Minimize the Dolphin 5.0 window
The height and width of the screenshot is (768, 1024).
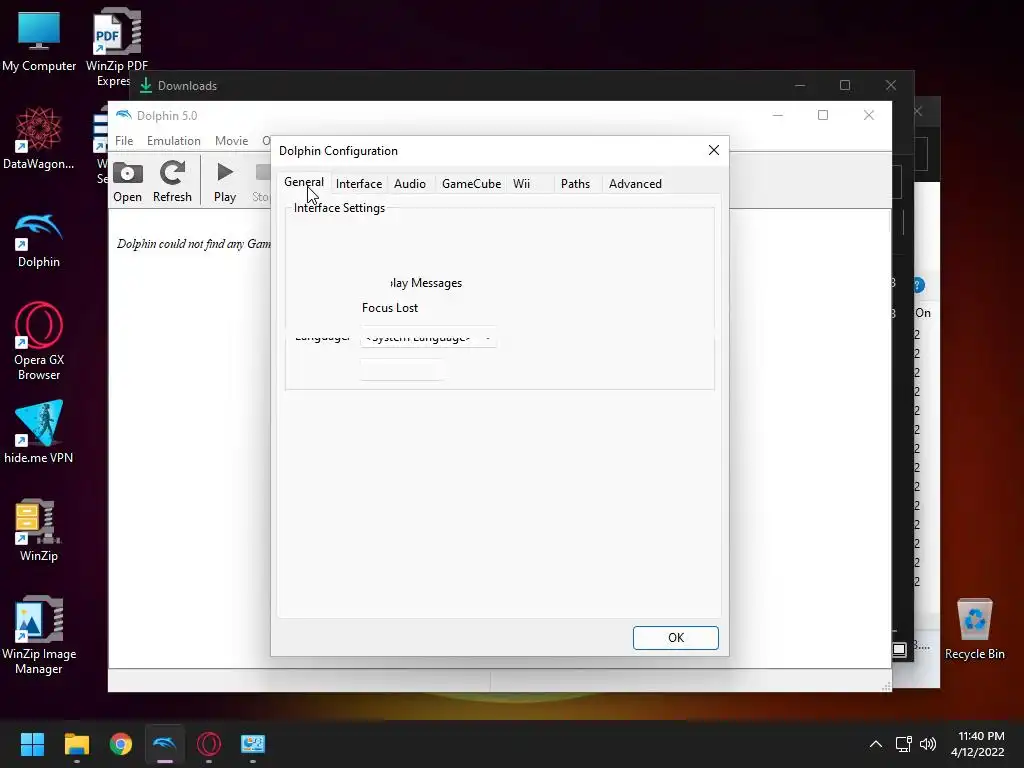point(778,115)
